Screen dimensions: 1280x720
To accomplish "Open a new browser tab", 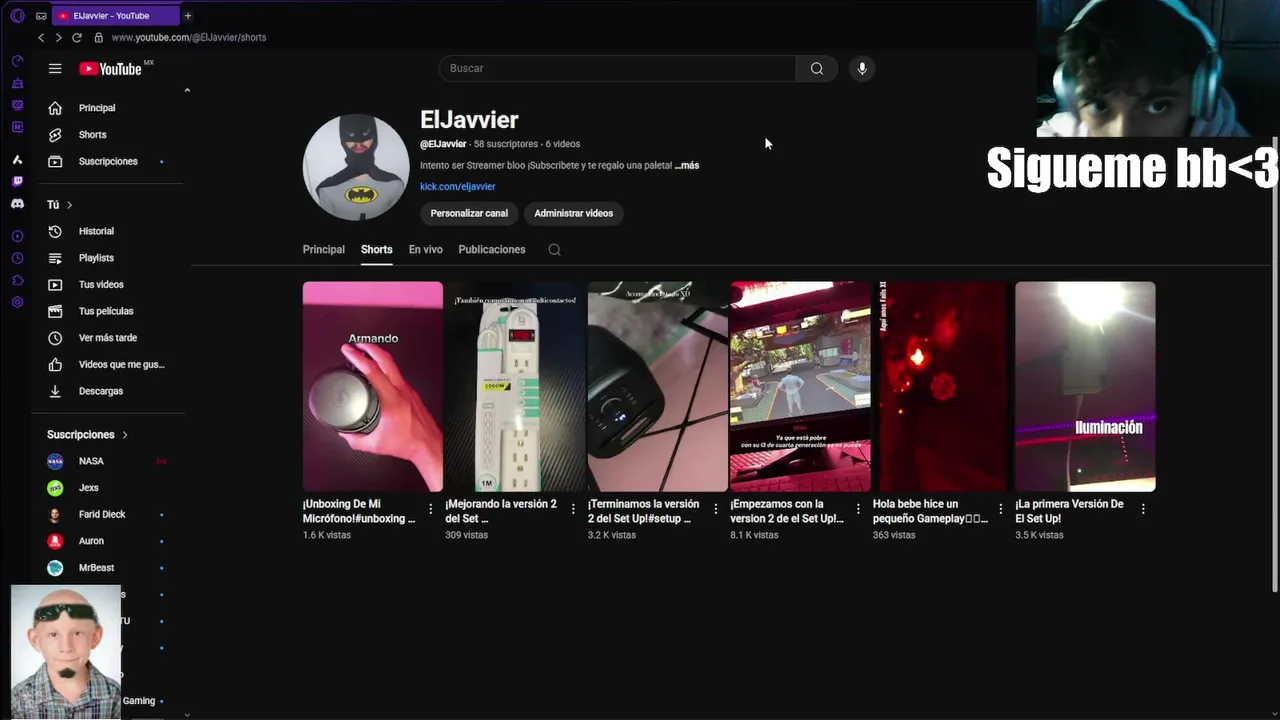I will pyautogui.click(x=187, y=16).
